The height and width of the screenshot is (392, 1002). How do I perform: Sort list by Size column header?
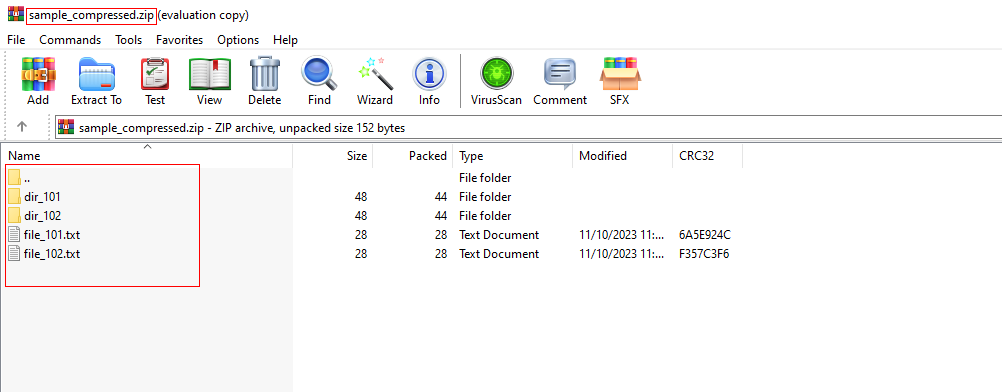333,155
